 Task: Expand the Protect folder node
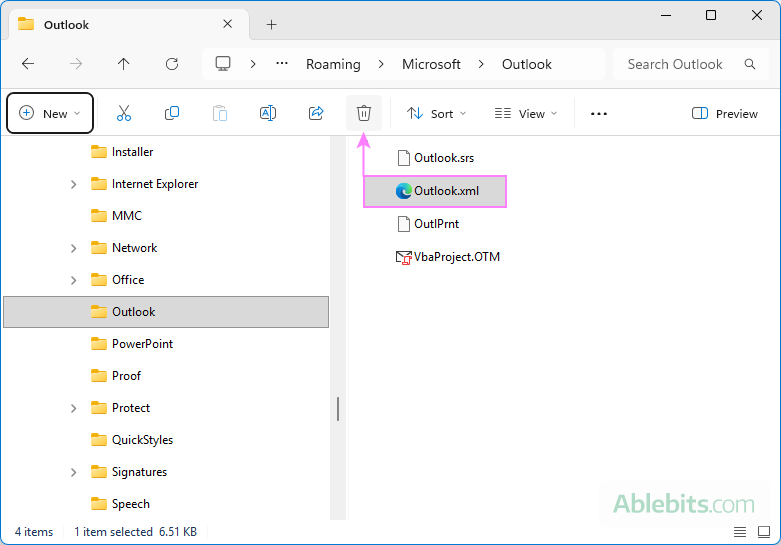click(x=74, y=408)
